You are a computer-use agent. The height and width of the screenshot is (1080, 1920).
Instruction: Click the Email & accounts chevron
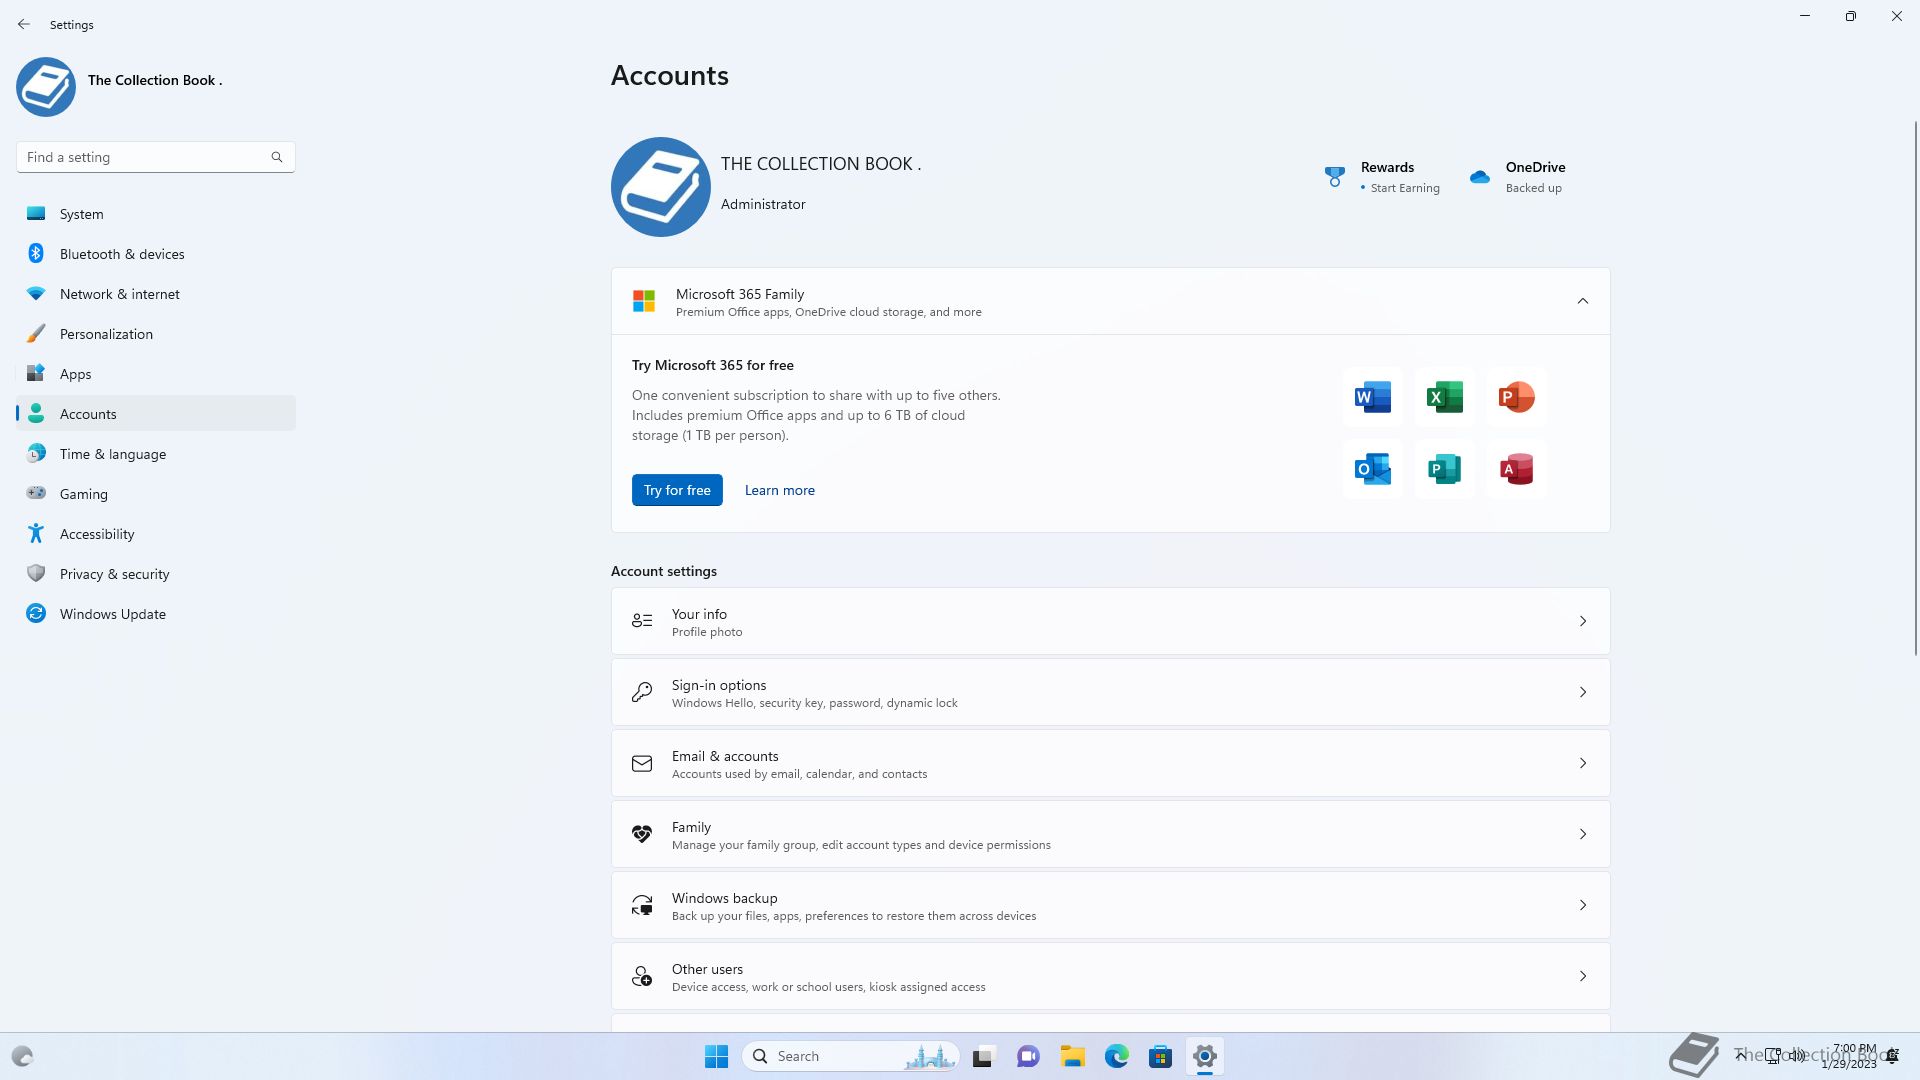pyautogui.click(x=1583, y=763)
